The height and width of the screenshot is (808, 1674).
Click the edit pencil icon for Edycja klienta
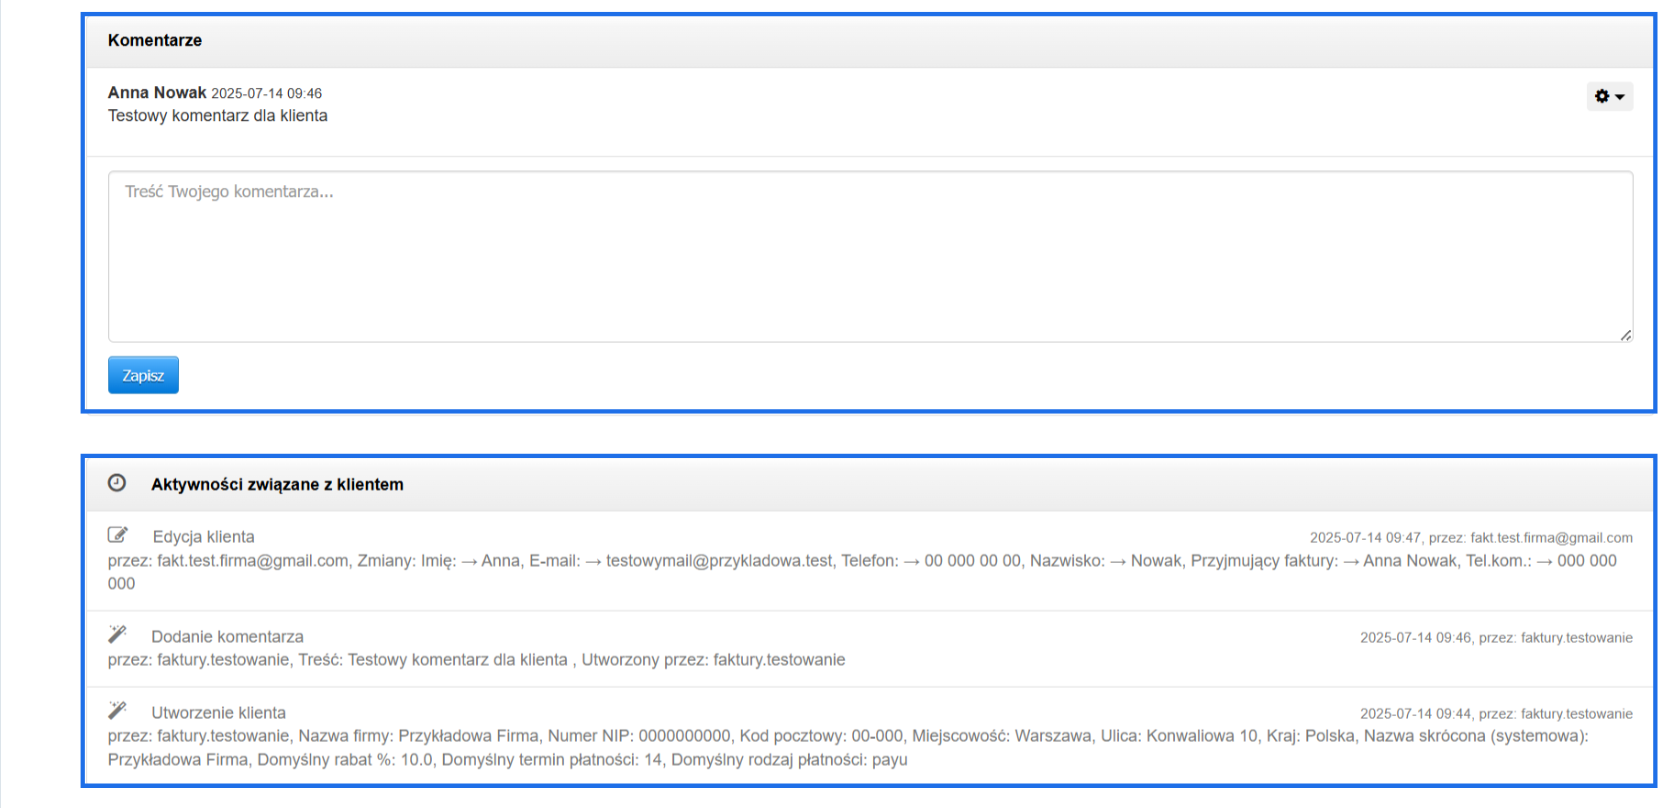click(118, 535)
